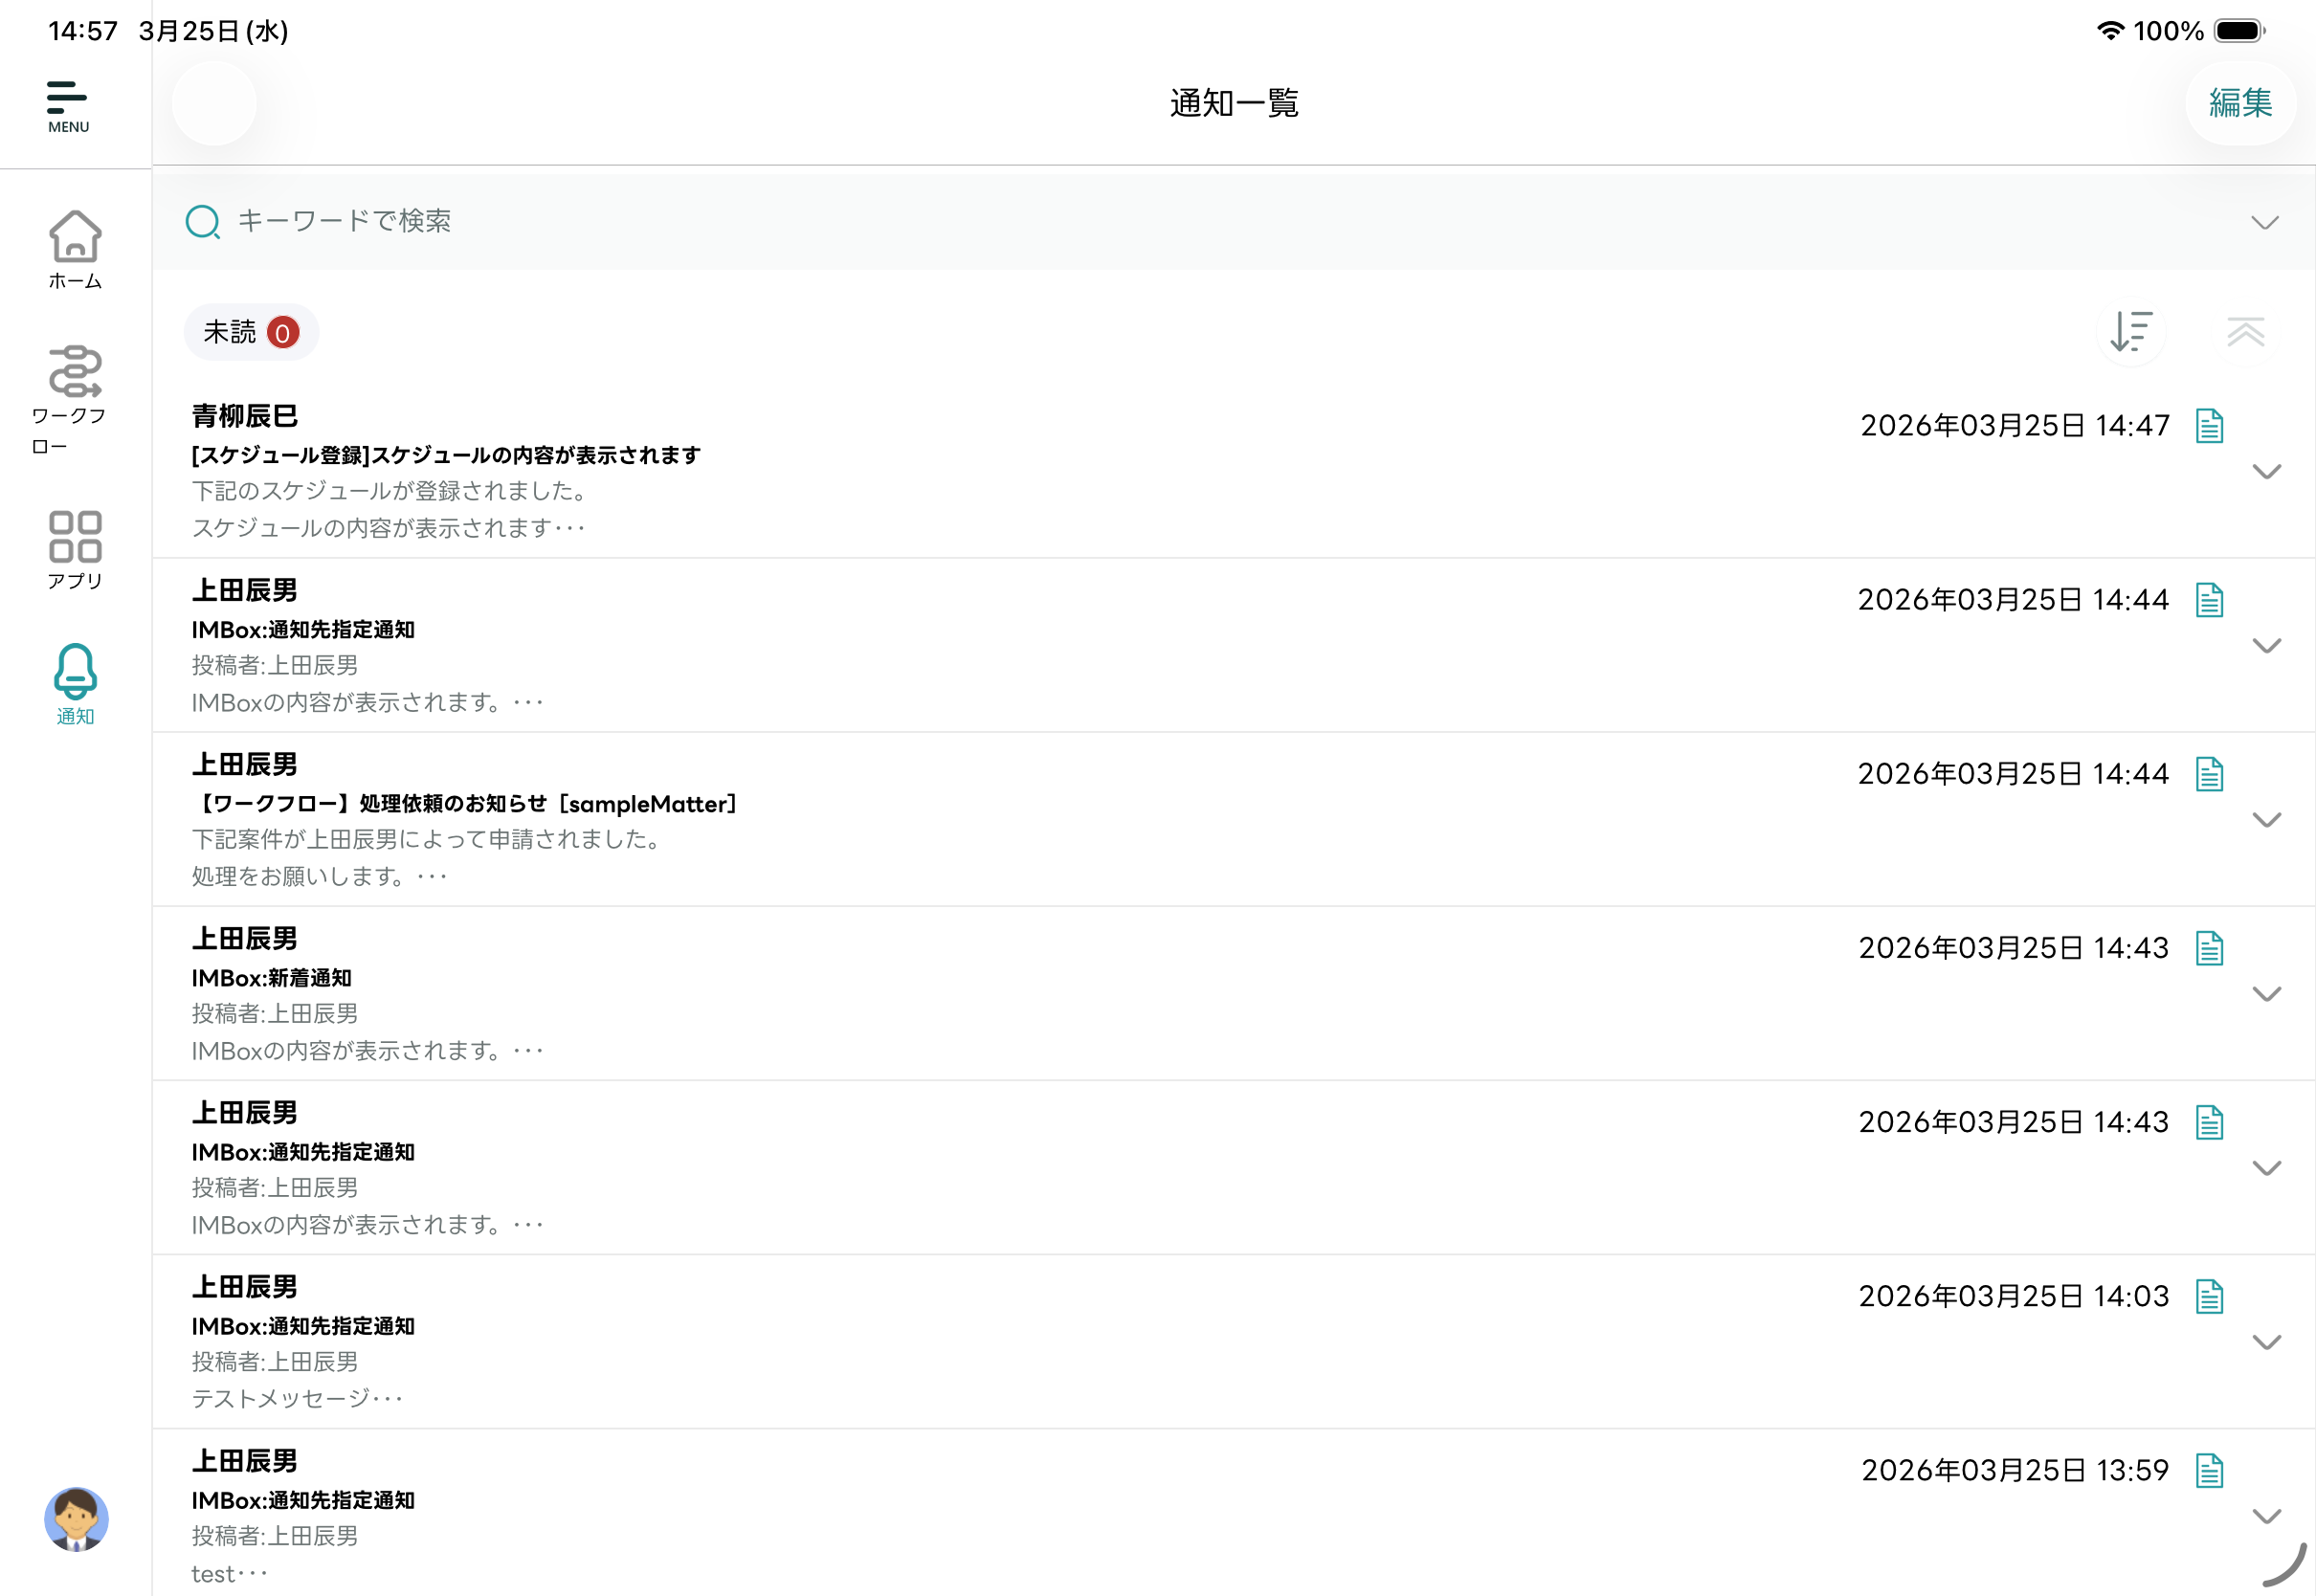
Task: Open document icon for 13:59 notification
Action: coord(2209,1471)
